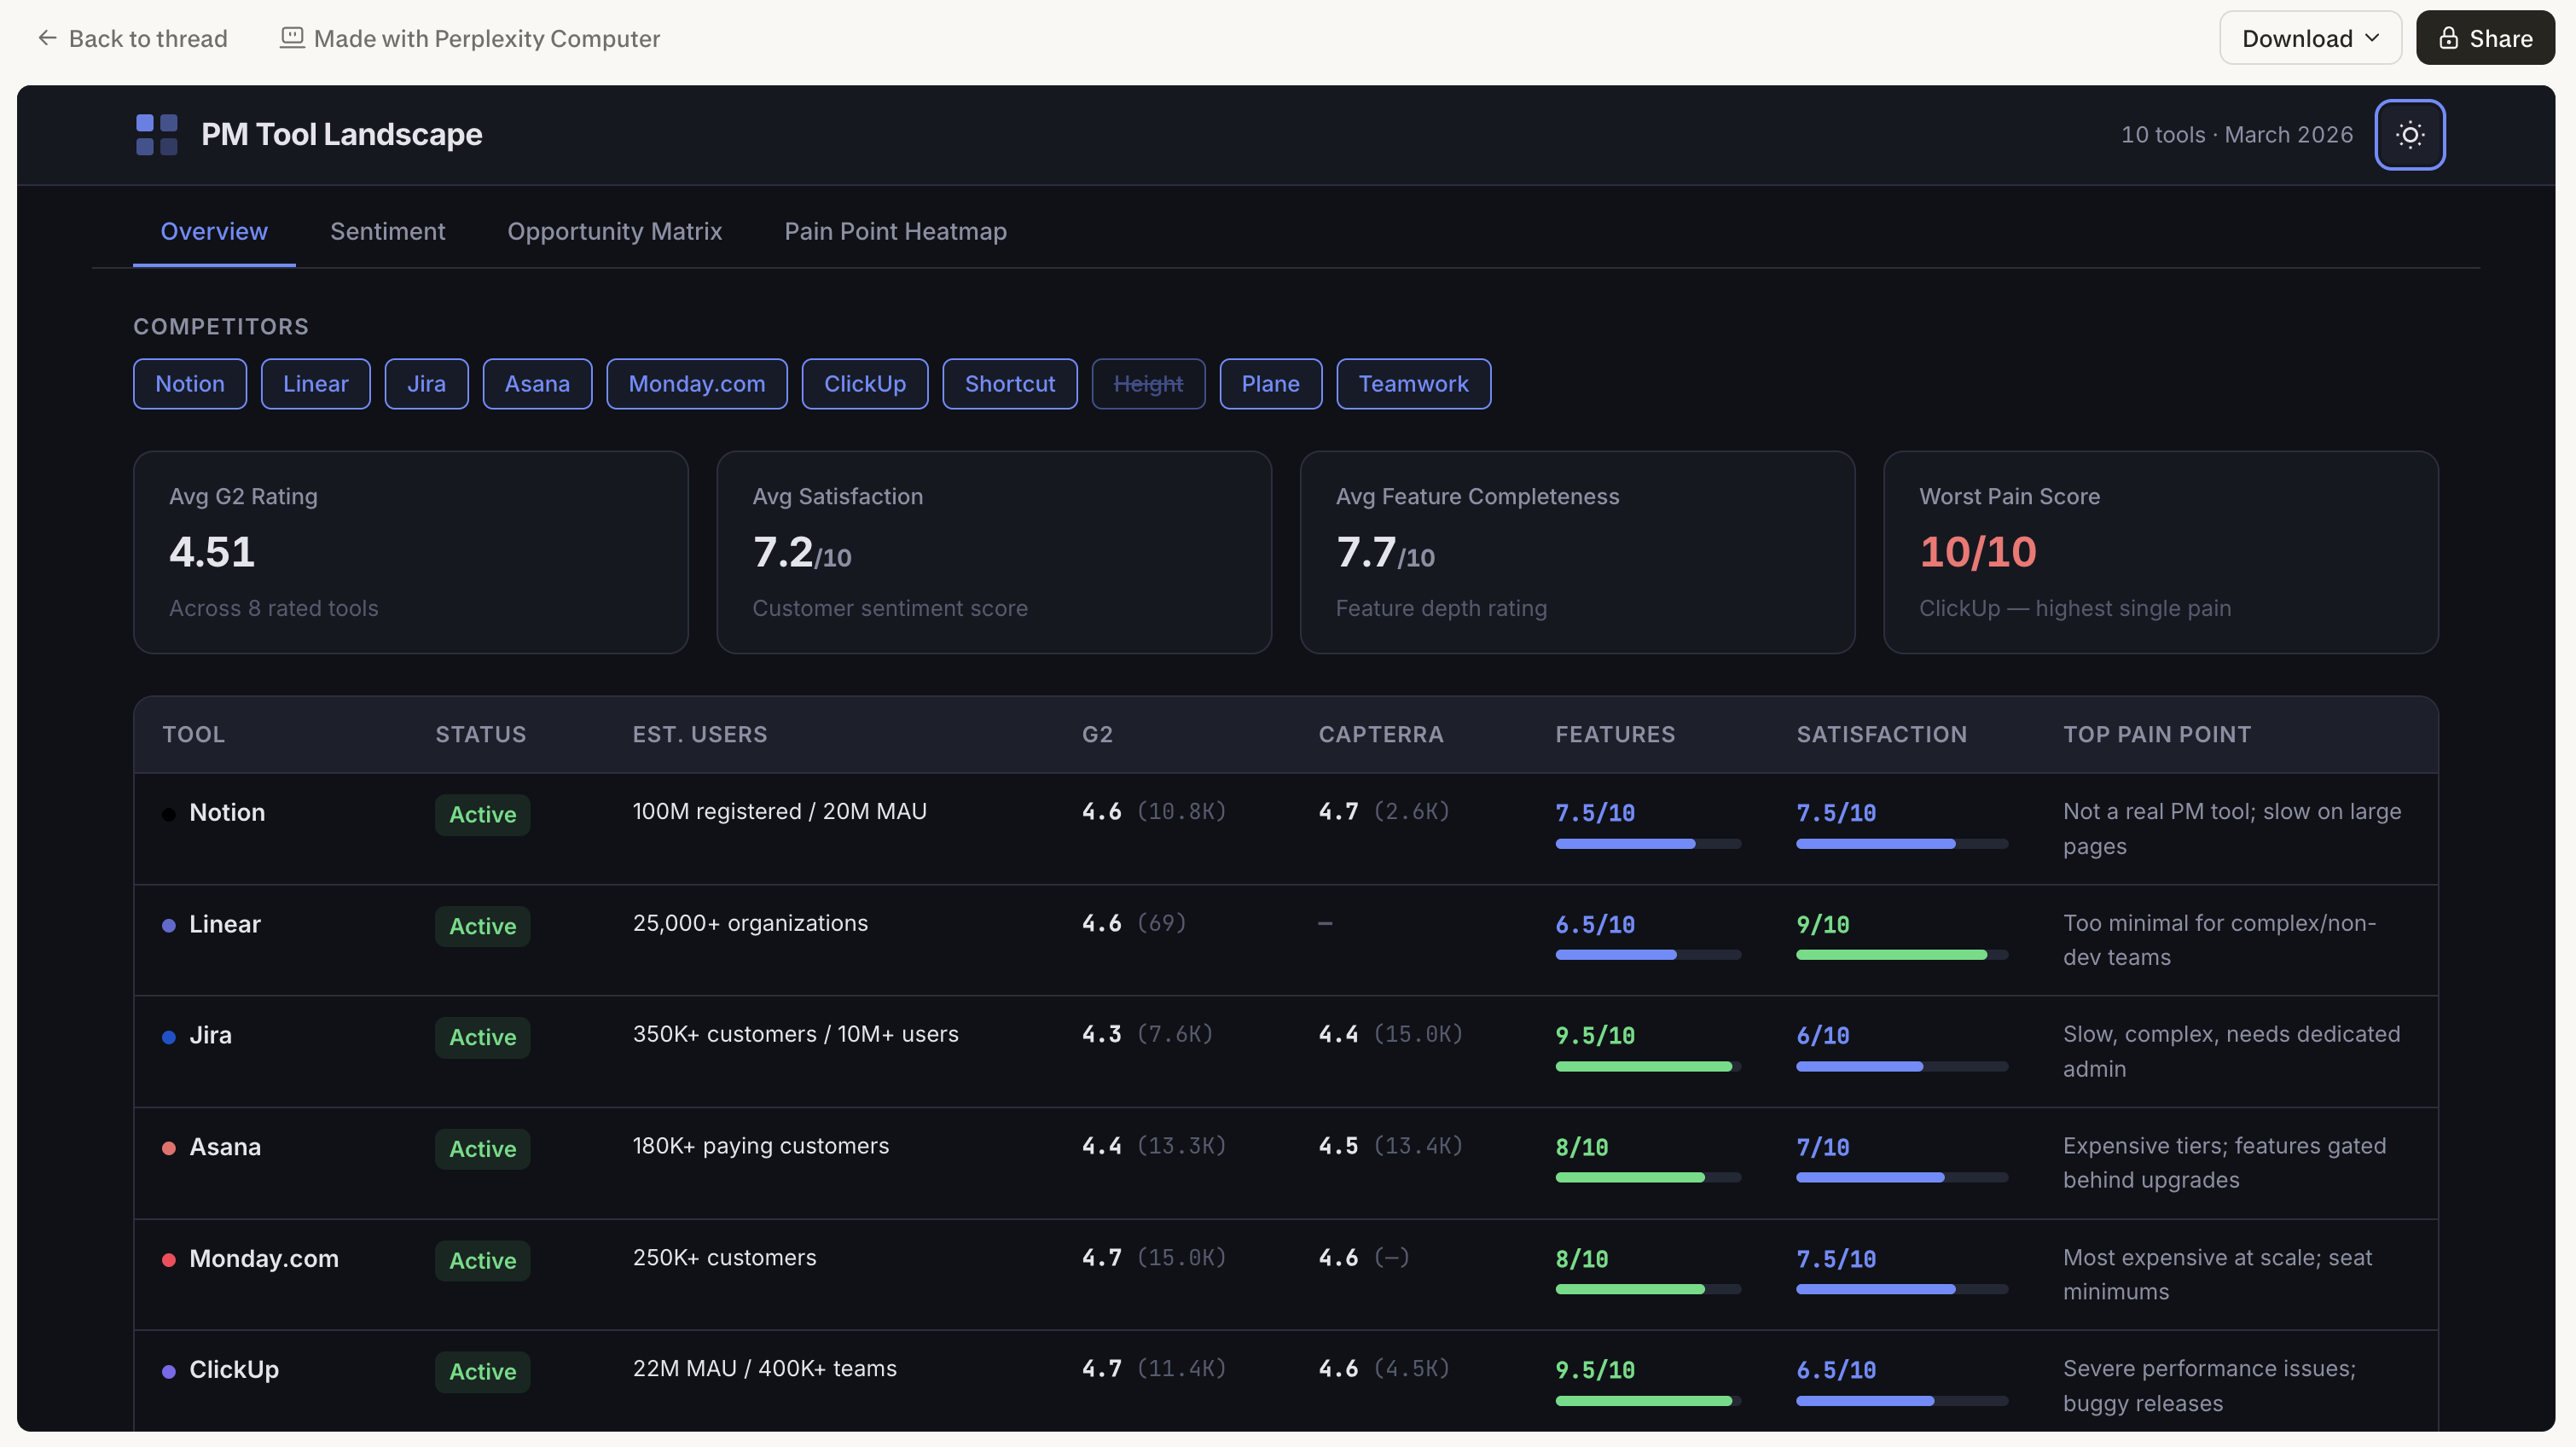
Task: Click the Worst Pain Score card
Action: coord(2161,552)
